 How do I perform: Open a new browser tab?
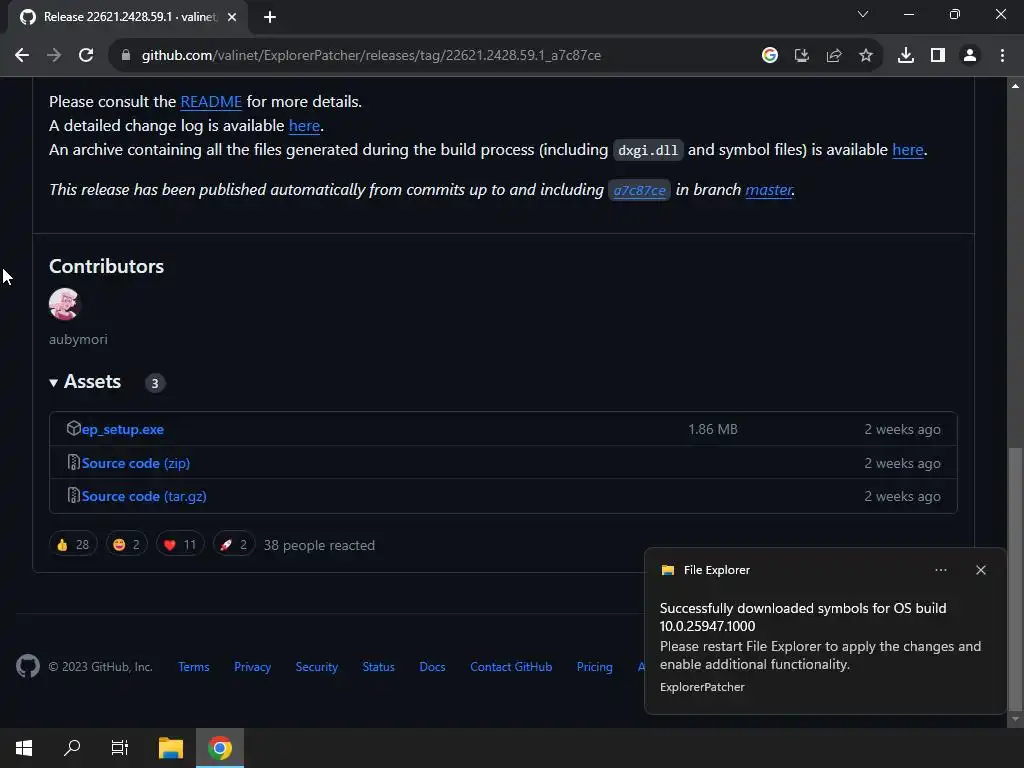(270, 17)
